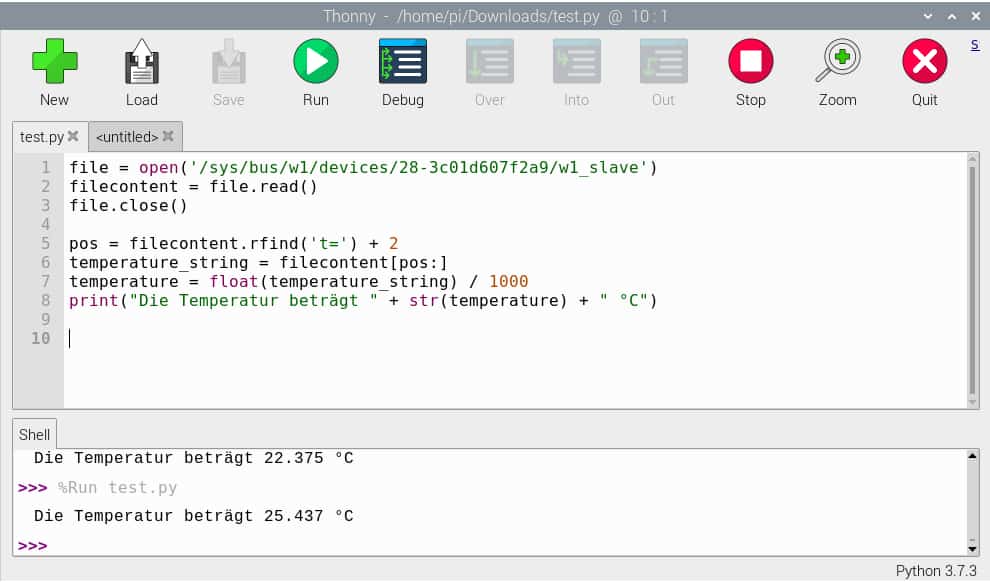990x583 pixels.
Task: Place cursor on empty line 10
Action: 515,339
